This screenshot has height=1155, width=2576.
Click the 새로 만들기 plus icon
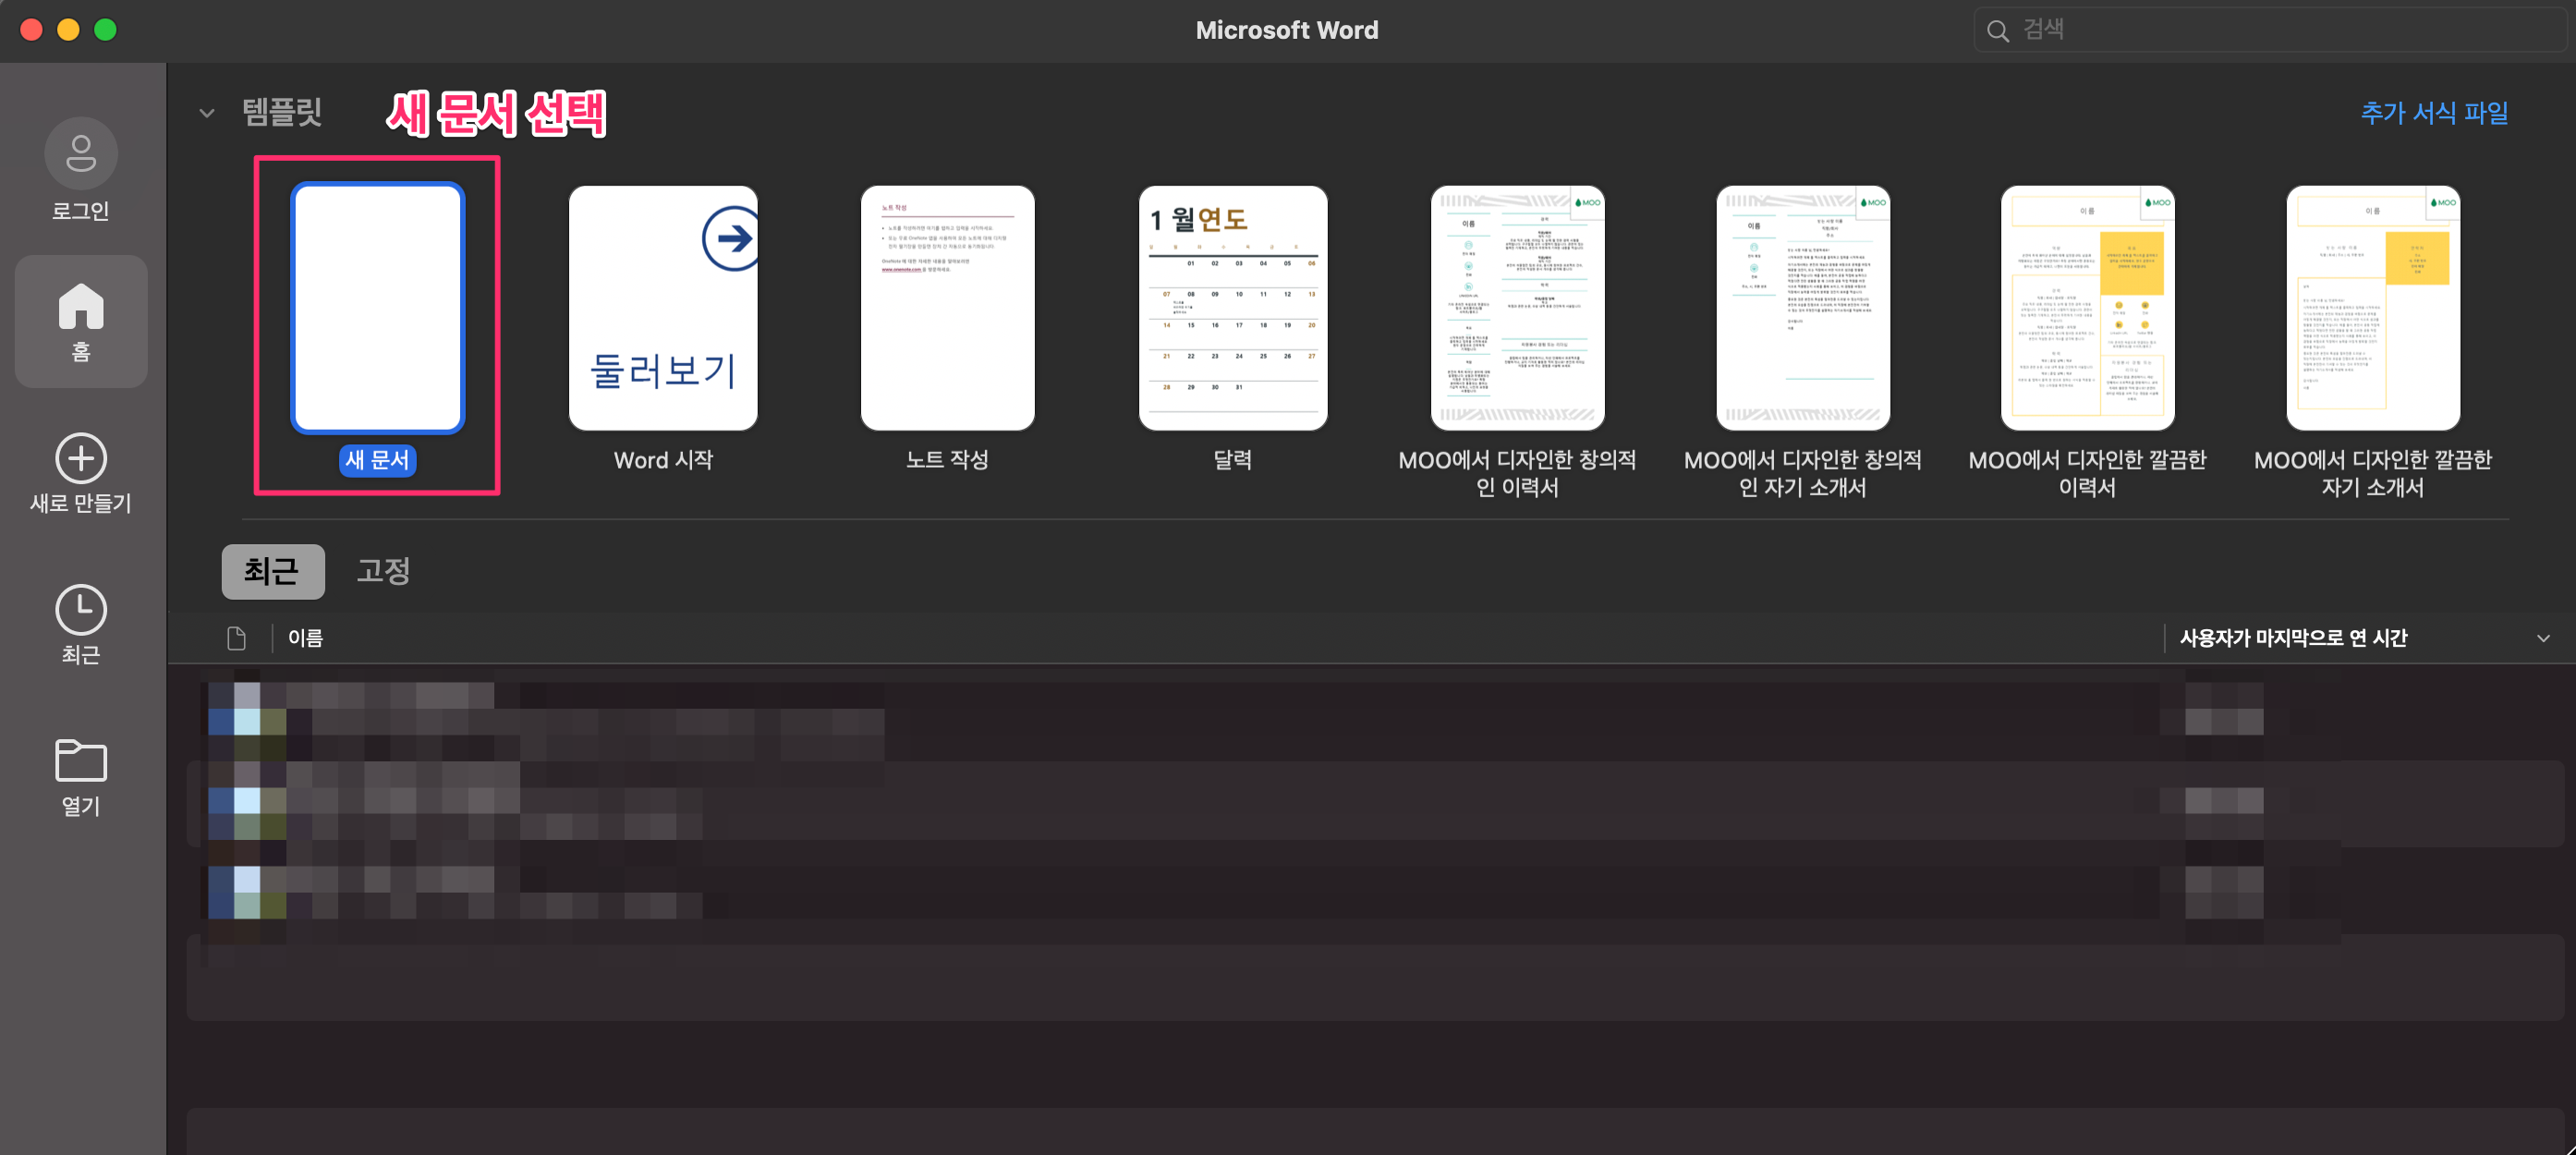click(x=81, y=459)
